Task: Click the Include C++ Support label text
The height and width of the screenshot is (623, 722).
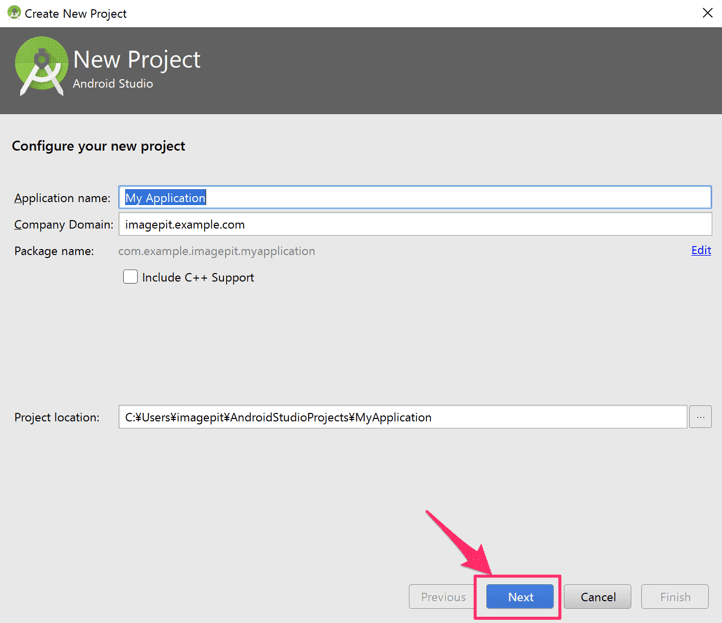Action: click(198, 278)
